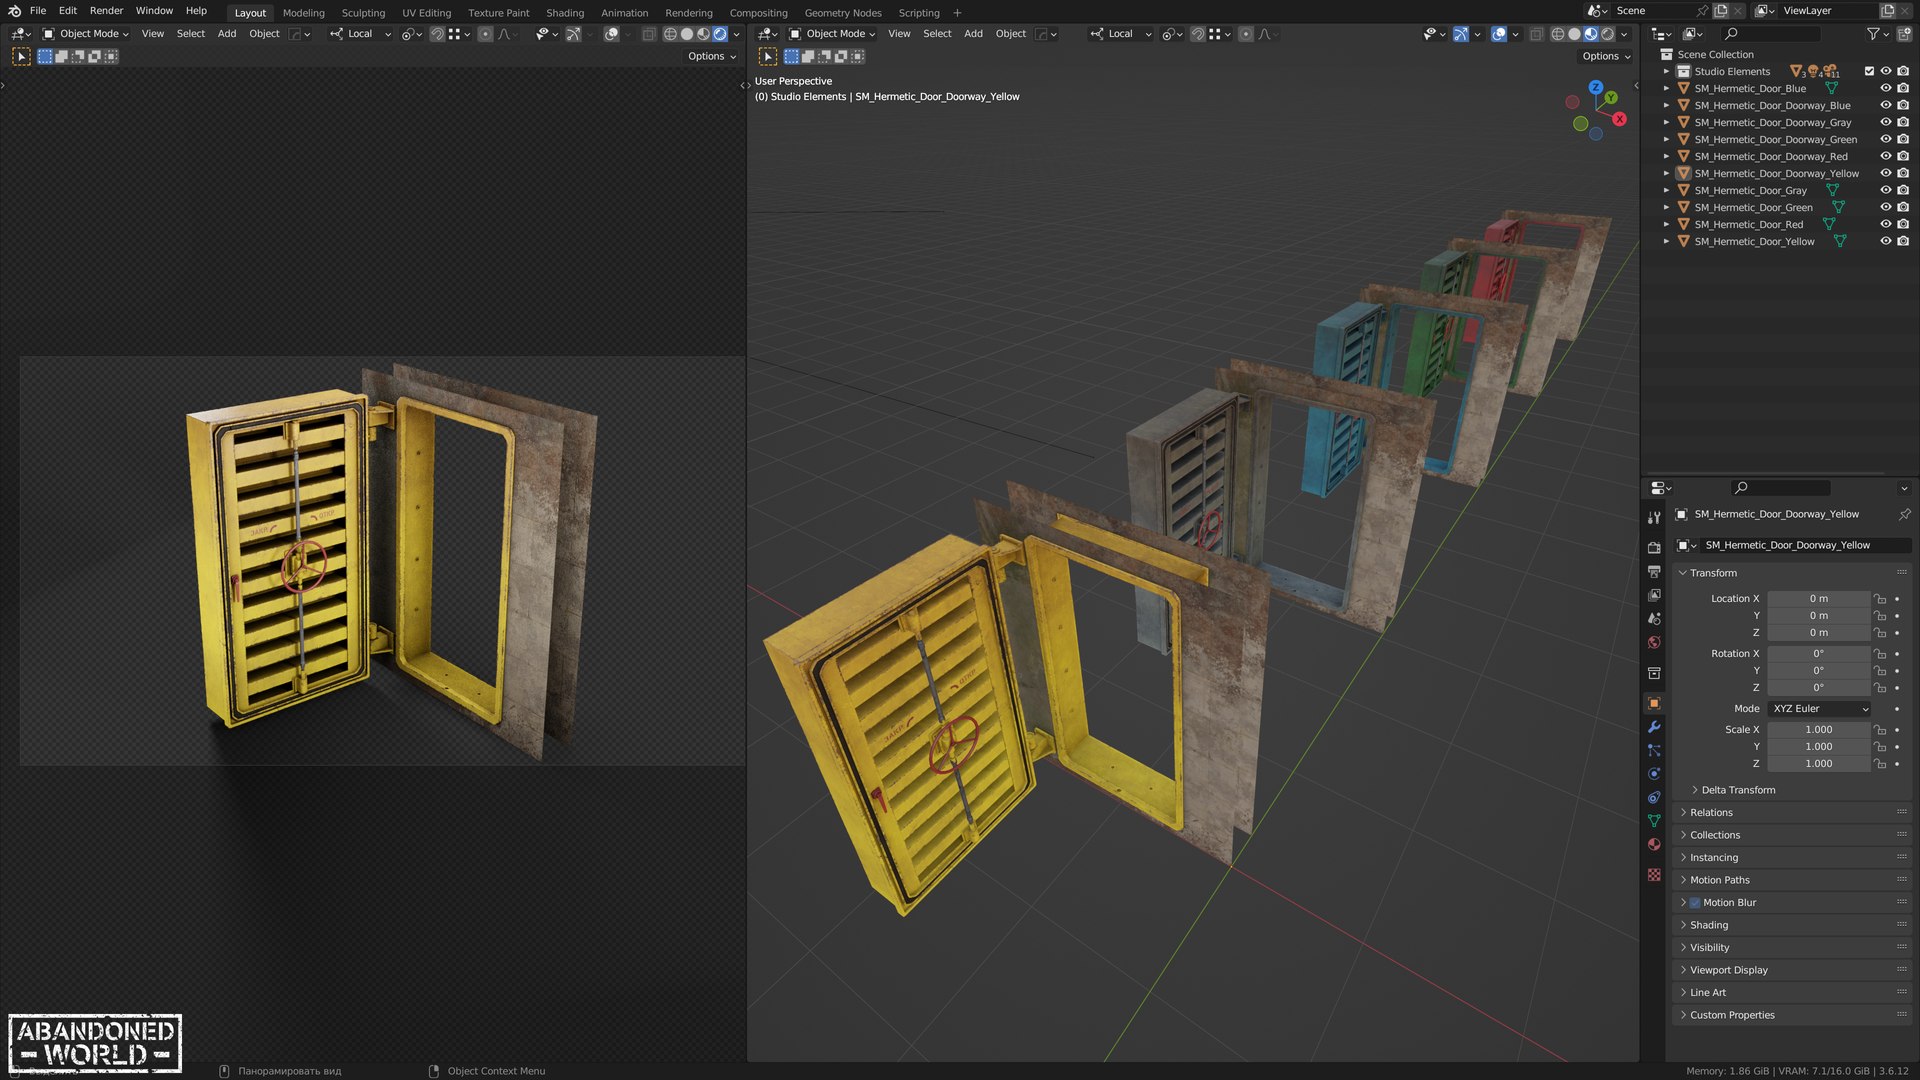Click the Scale X value field

(x=1818, y=730)
